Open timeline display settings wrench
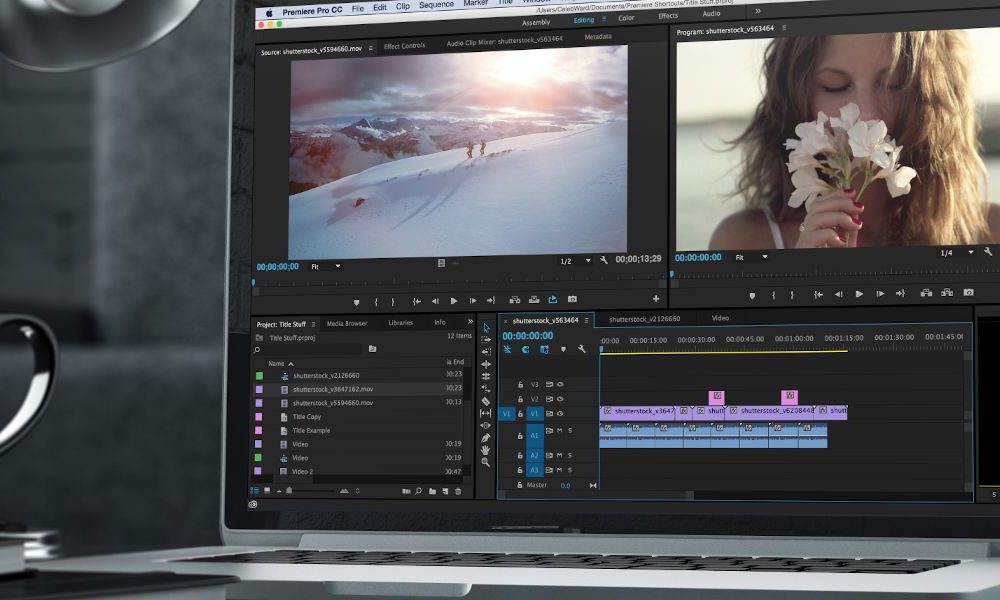Viewport: 1000px width, 600px height. 582,349
